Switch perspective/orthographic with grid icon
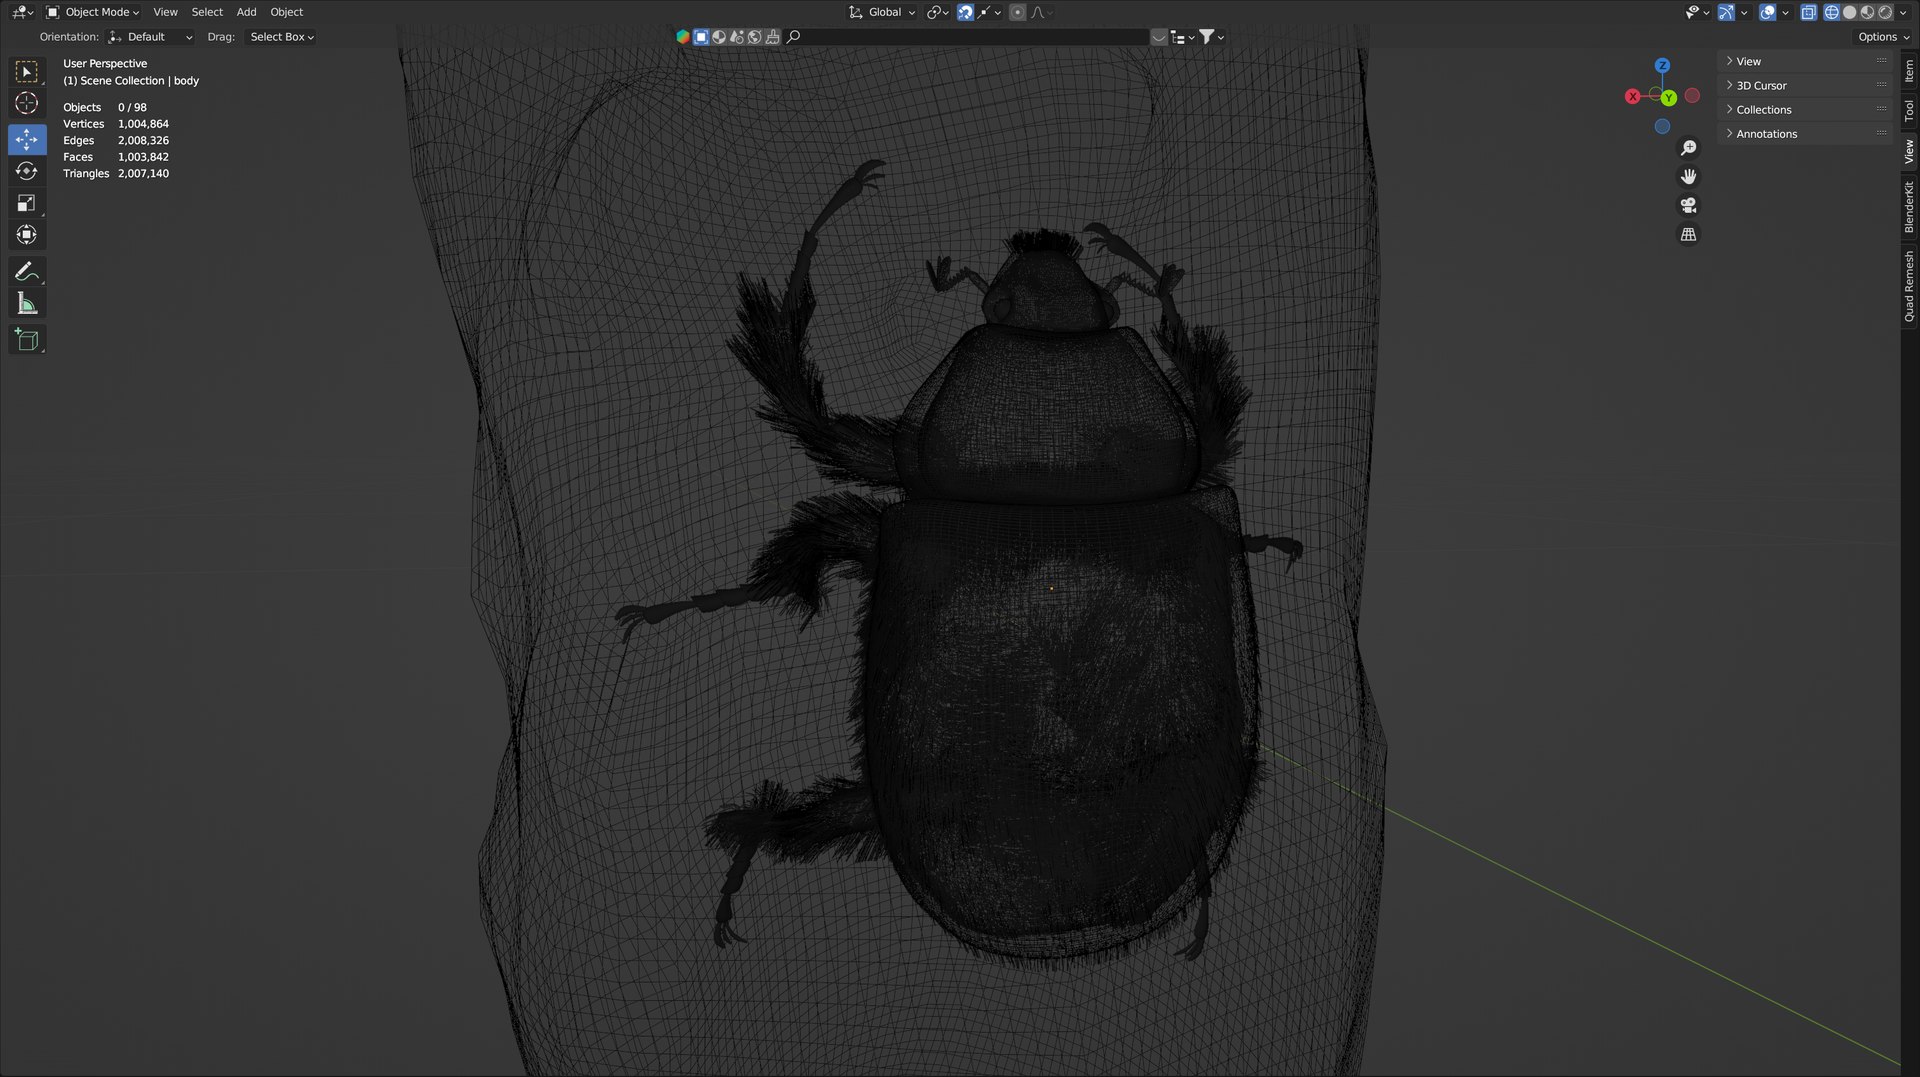This screenshot has width=1920, height=1077. [1688, 234]
